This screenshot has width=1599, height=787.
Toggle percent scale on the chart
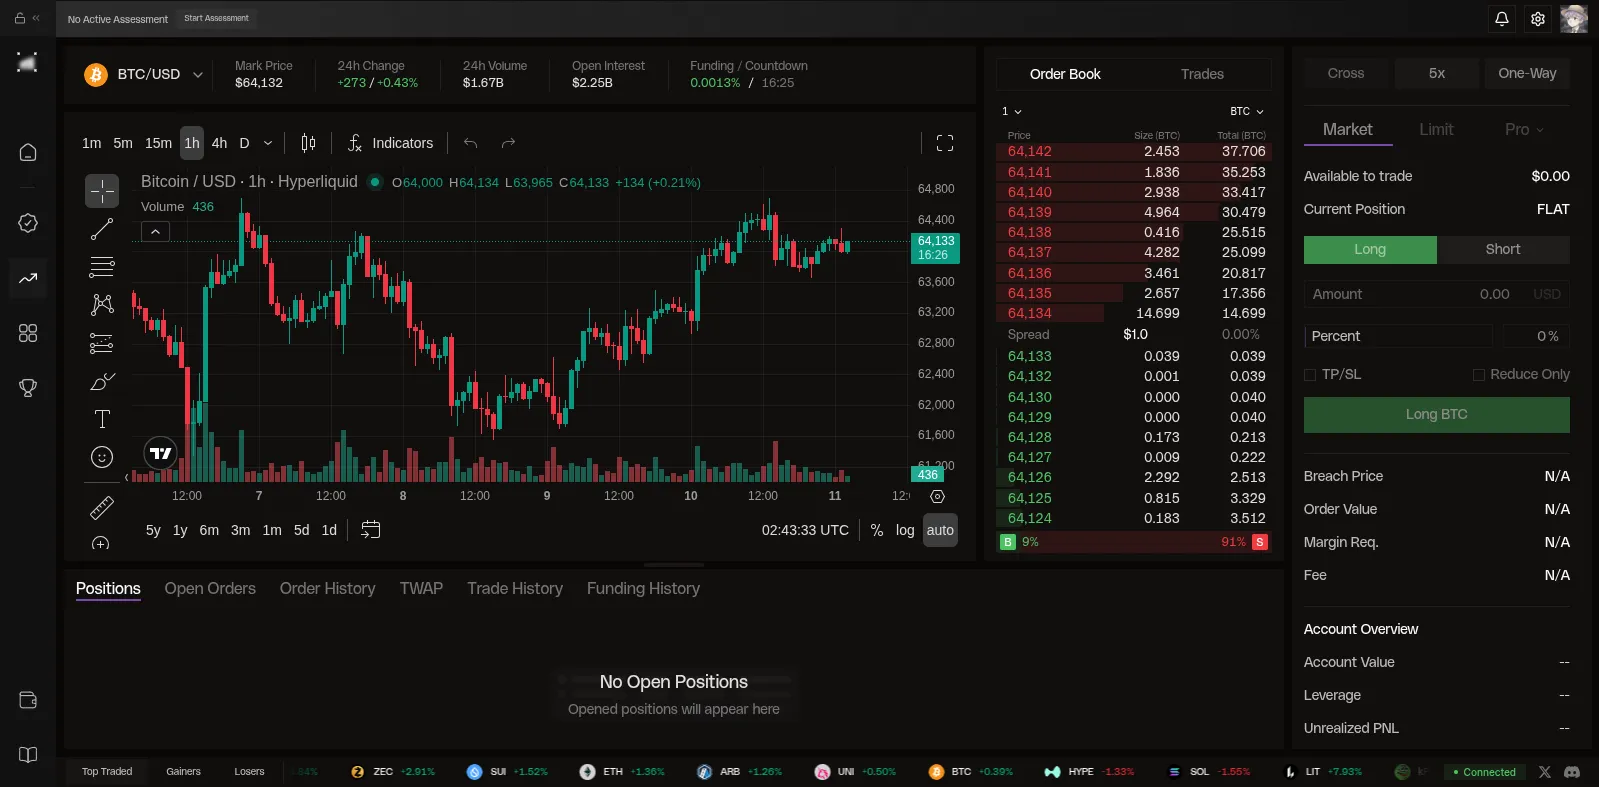pos(877,530)
